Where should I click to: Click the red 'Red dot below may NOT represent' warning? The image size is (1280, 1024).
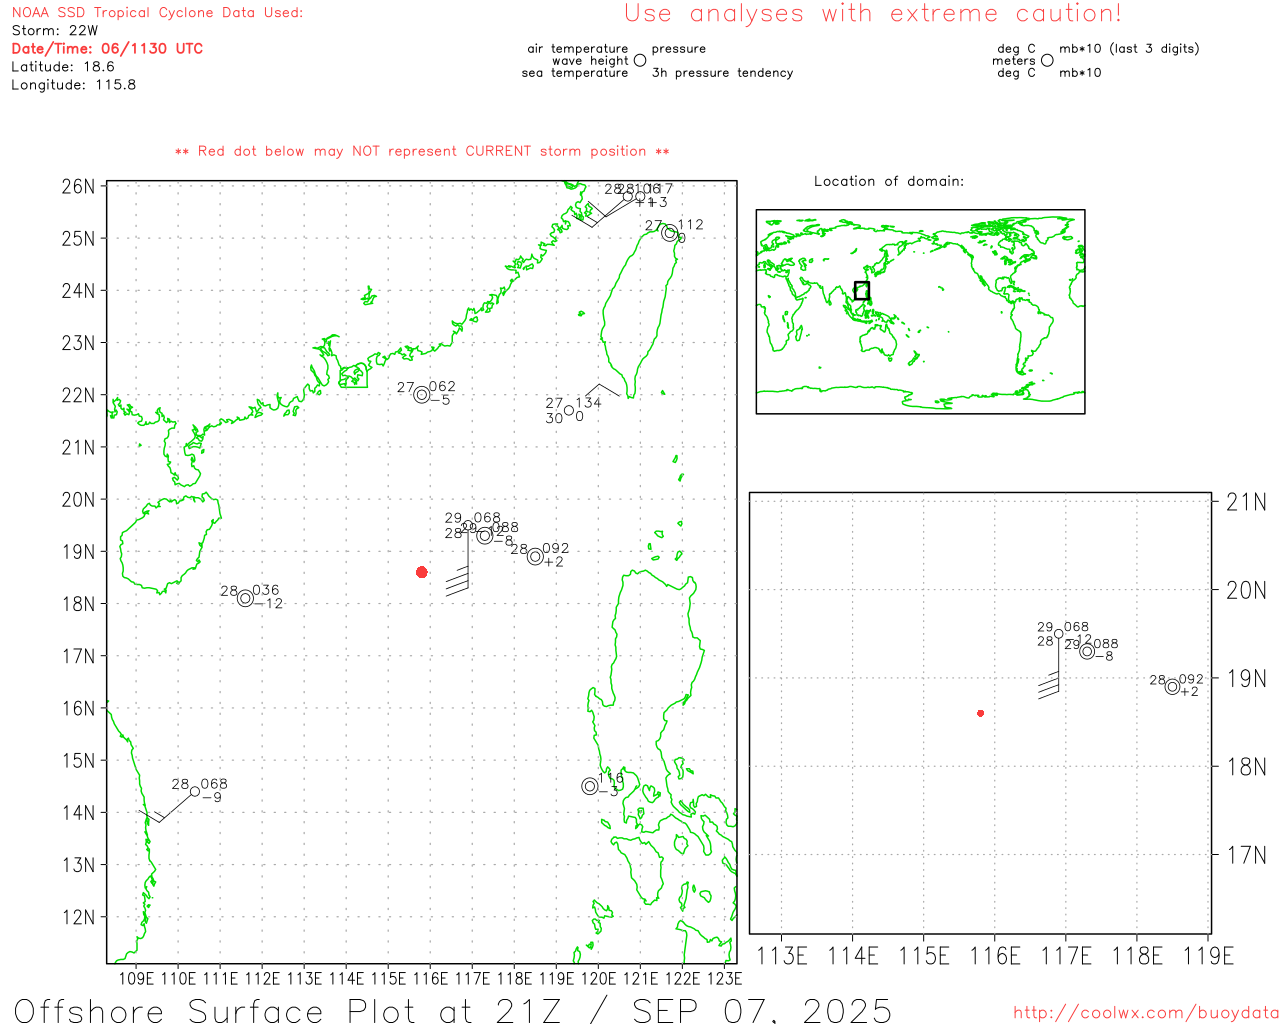422,151
